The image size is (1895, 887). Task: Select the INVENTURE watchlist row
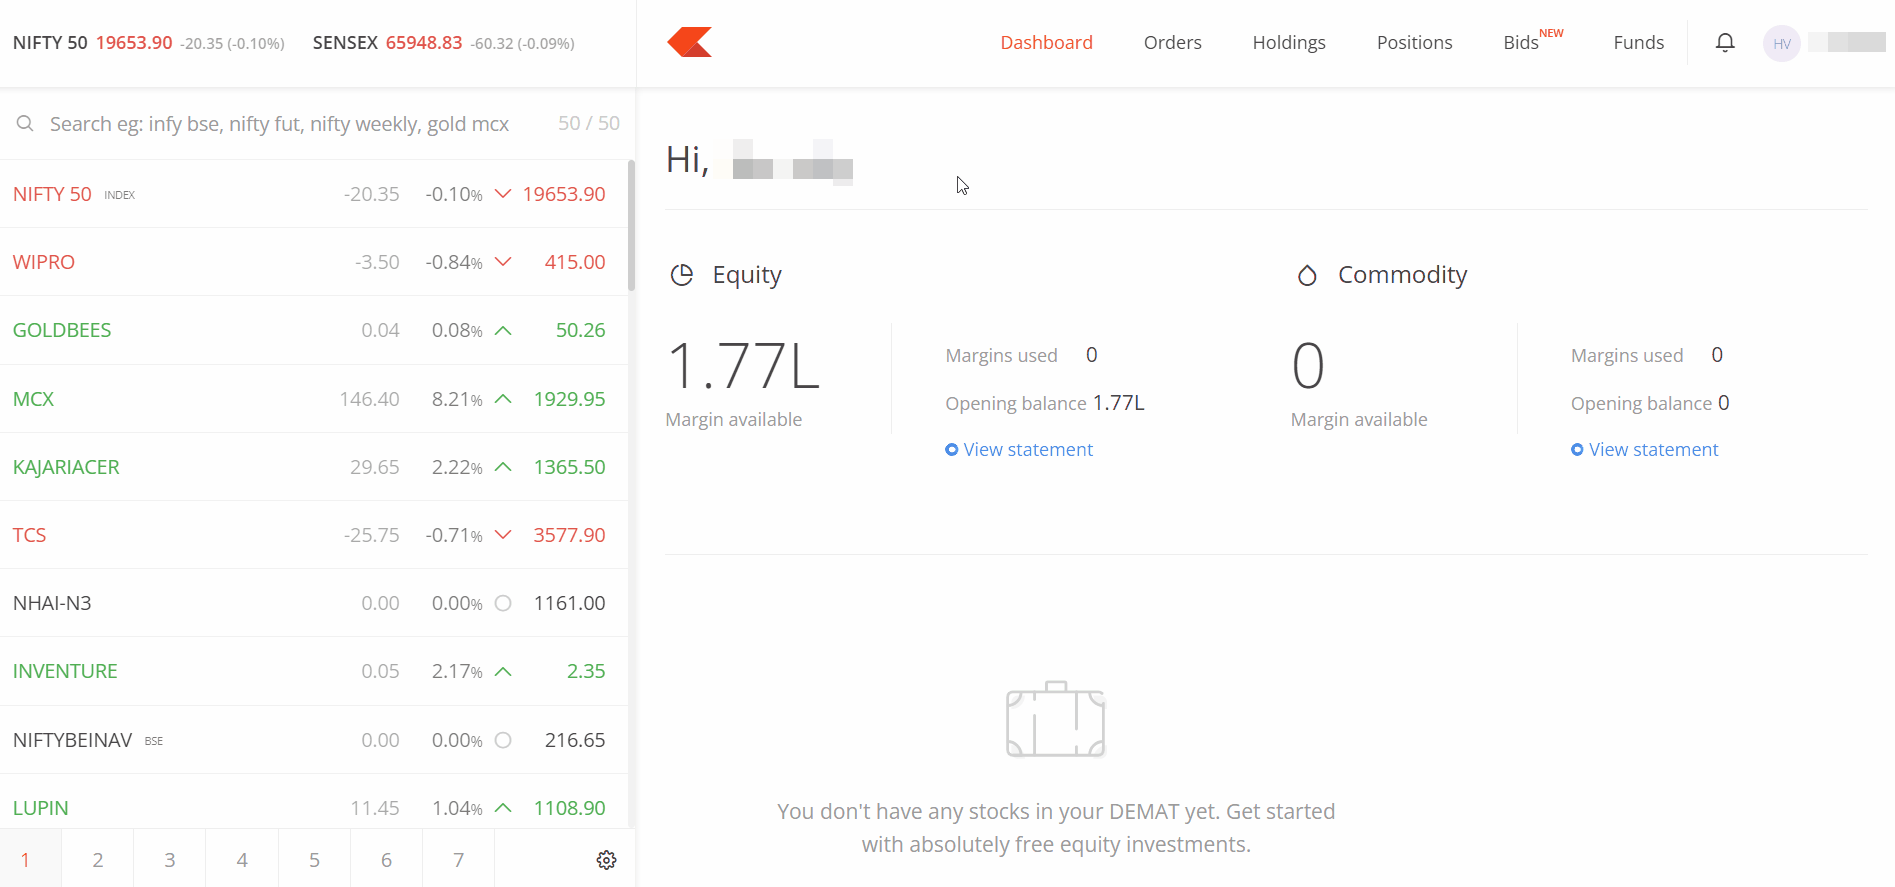coord(314,671)
